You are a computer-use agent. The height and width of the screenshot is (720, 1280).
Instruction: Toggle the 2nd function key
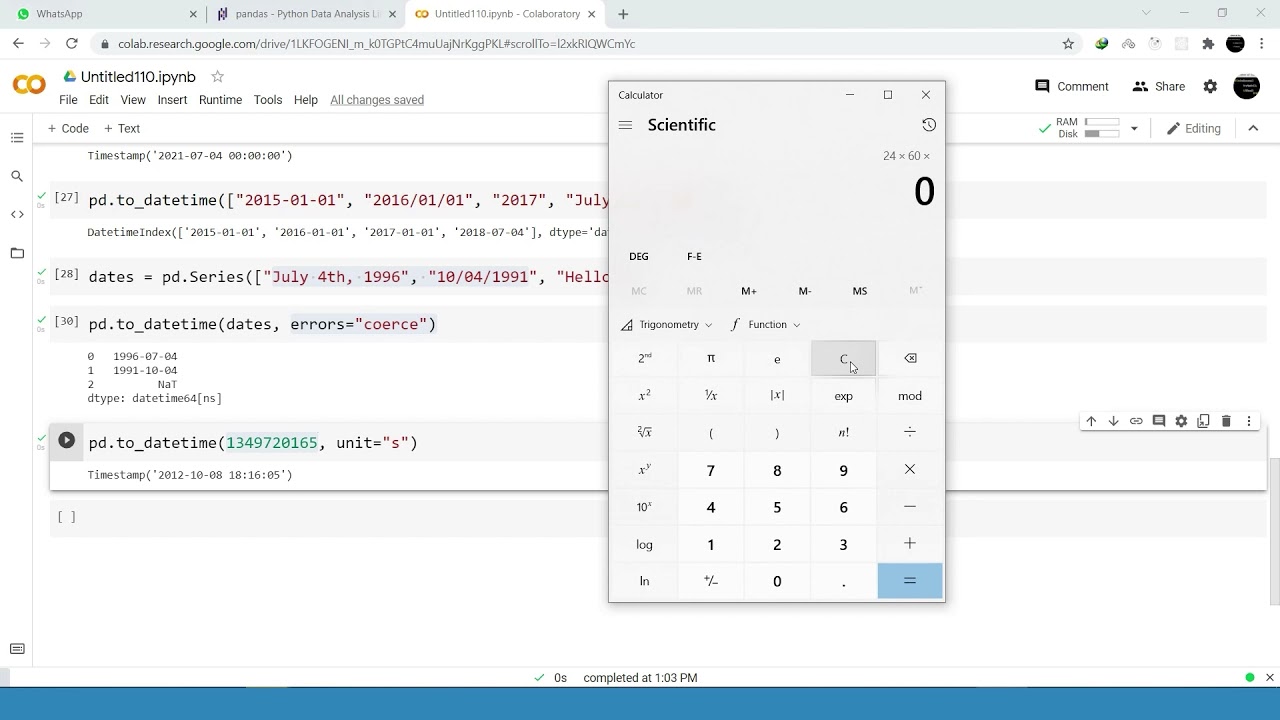645,358
